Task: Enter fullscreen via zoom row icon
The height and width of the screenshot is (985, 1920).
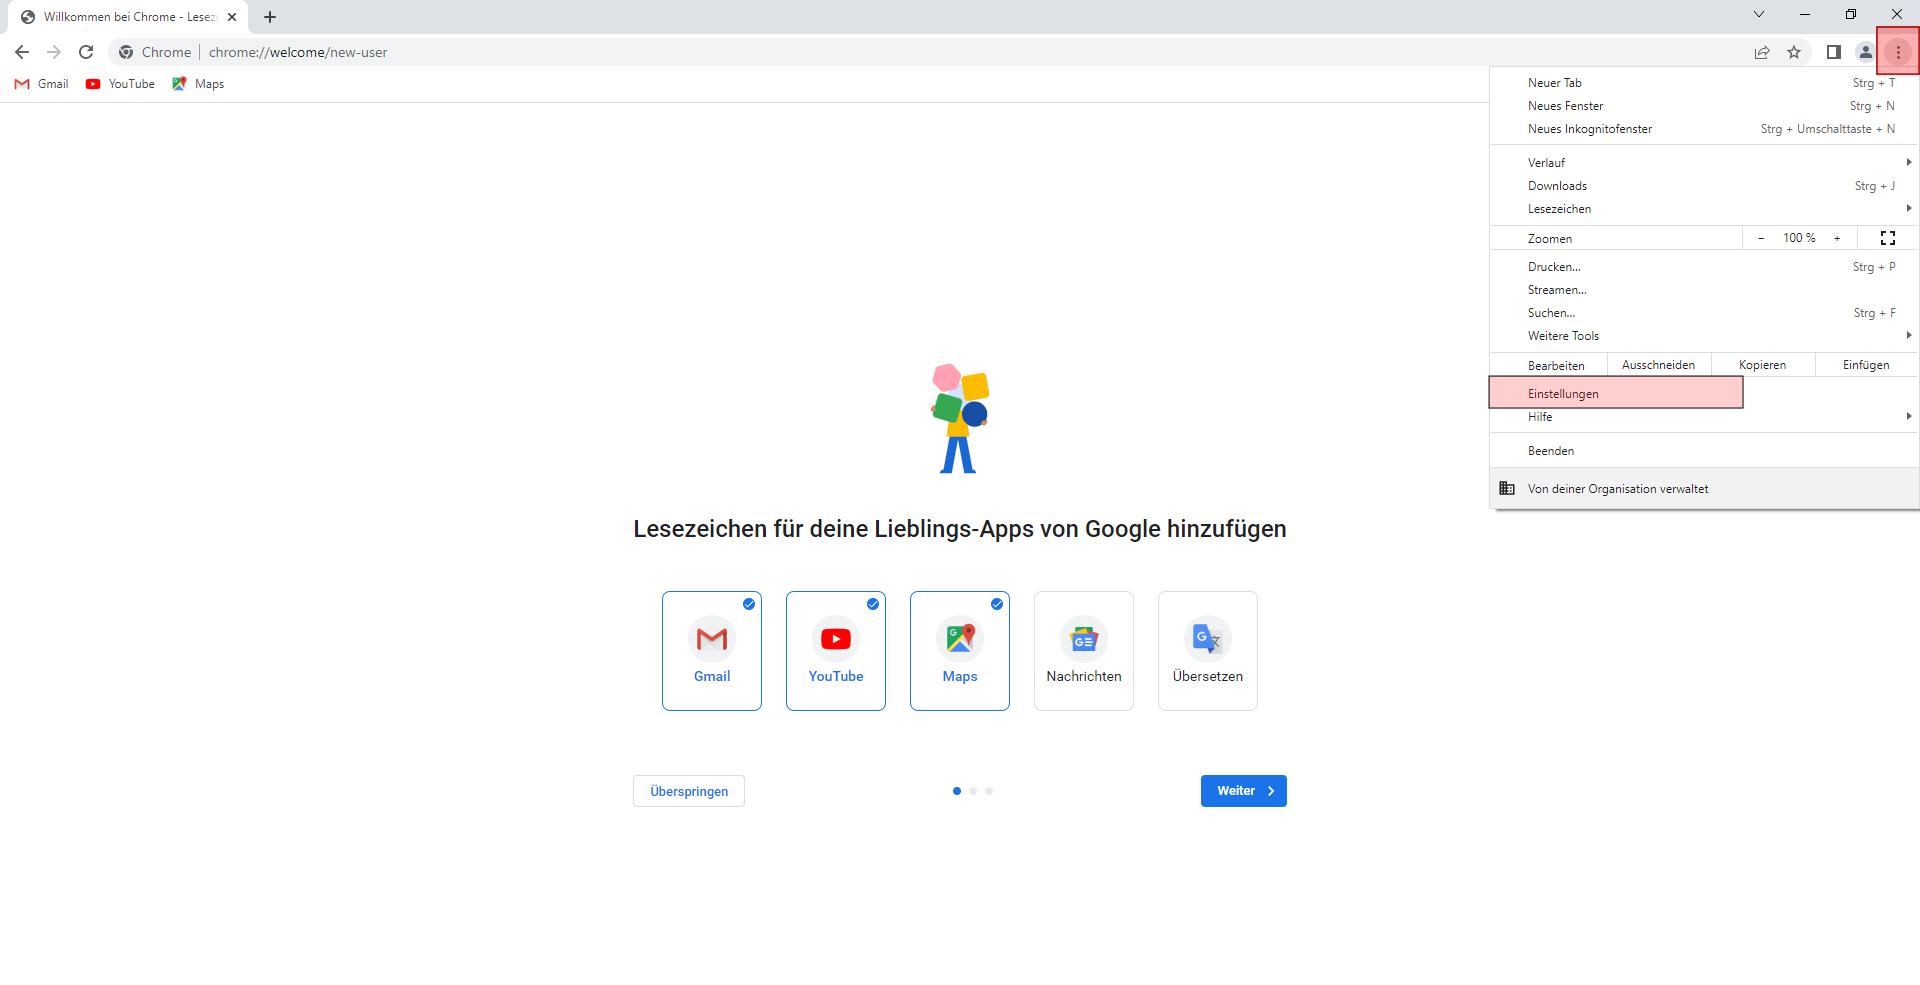Action: (x=1888, y=238)
